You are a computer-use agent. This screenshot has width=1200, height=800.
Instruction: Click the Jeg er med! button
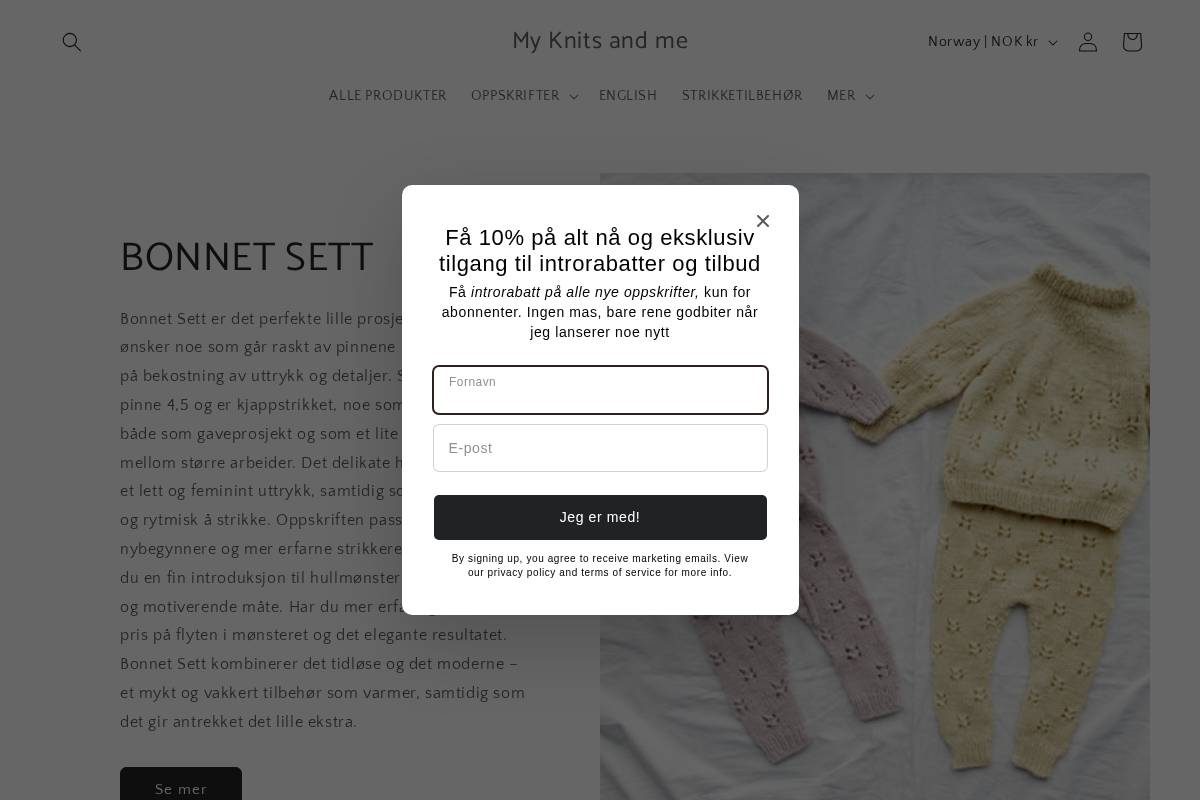point(600,517)
